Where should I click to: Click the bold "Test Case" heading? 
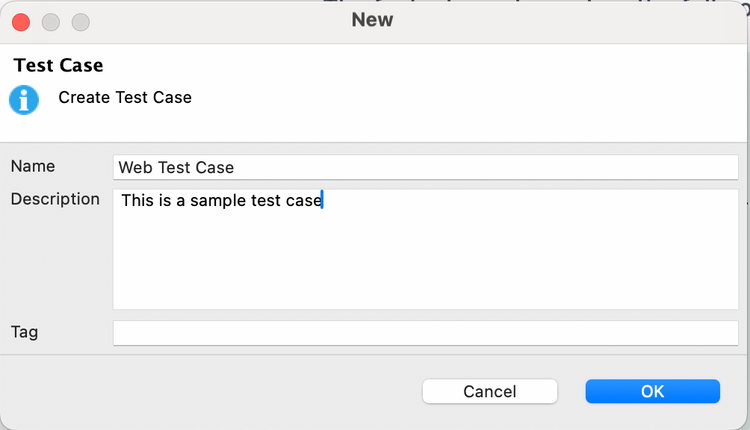tap(59, 66)
